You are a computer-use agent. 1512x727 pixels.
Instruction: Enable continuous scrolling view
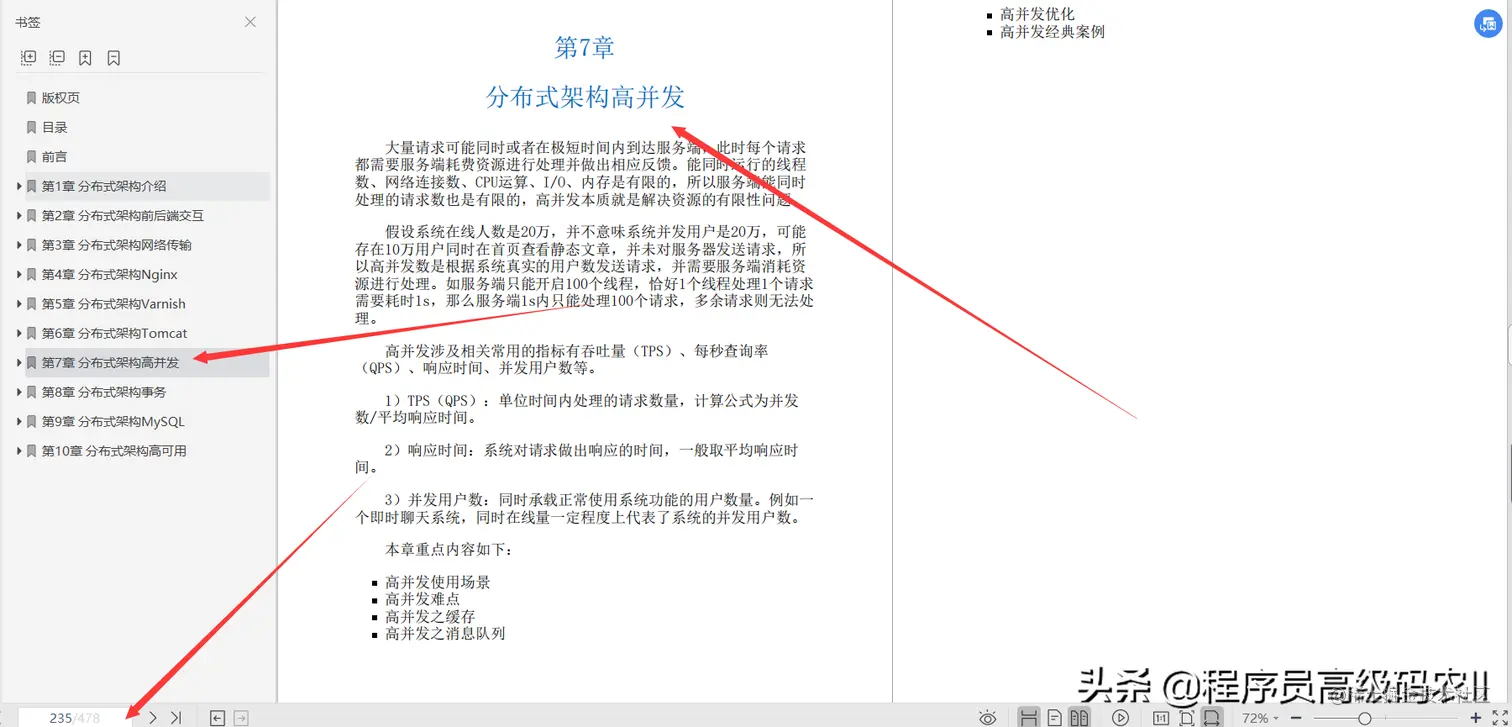tap(1028, 717)
